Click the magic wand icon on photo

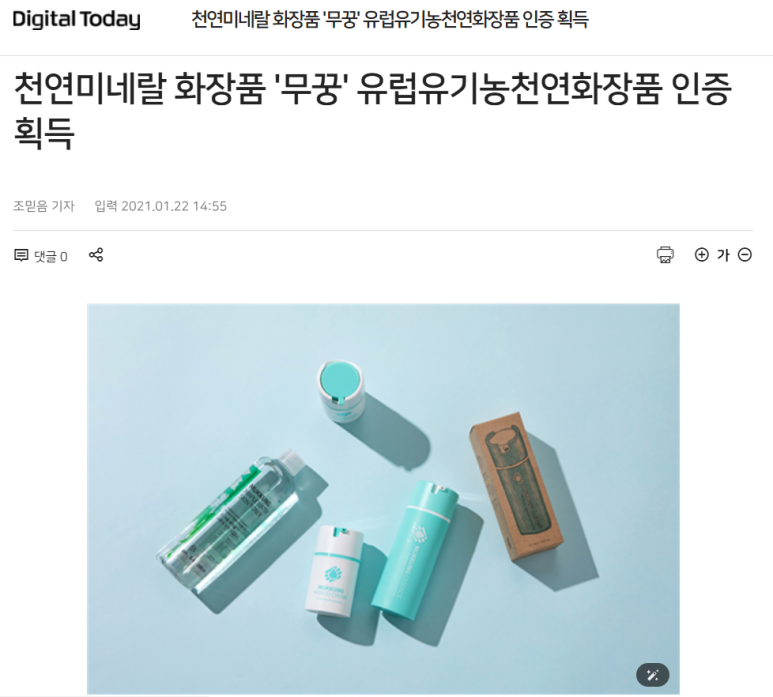(653, 675)
